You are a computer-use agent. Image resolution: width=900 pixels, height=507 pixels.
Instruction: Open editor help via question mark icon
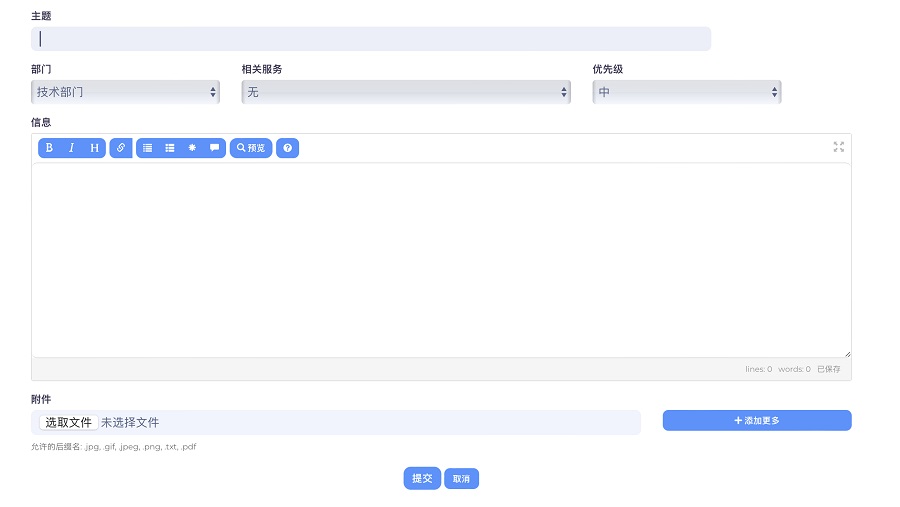point(288,148)
